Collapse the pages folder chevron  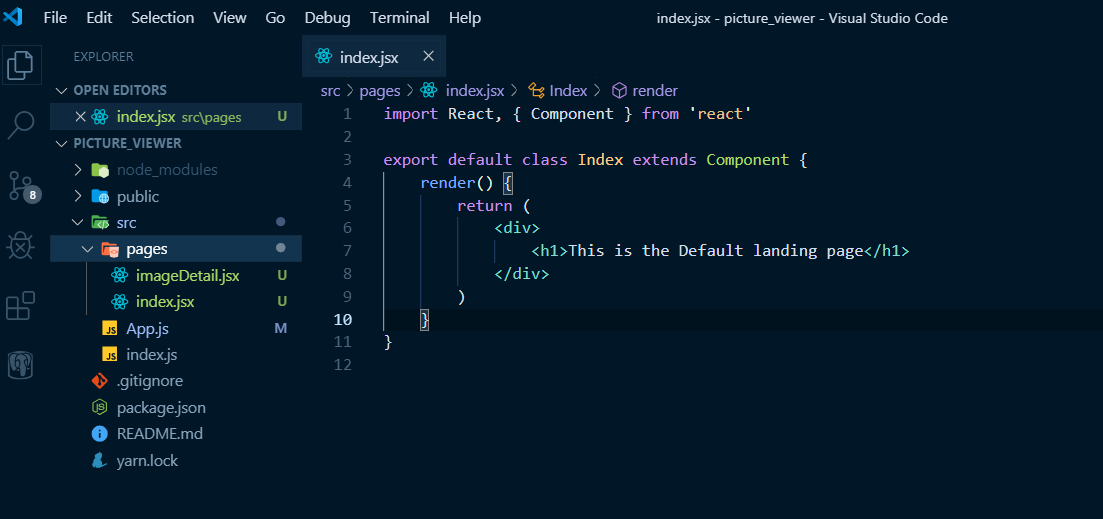click(x=88, y=249)
